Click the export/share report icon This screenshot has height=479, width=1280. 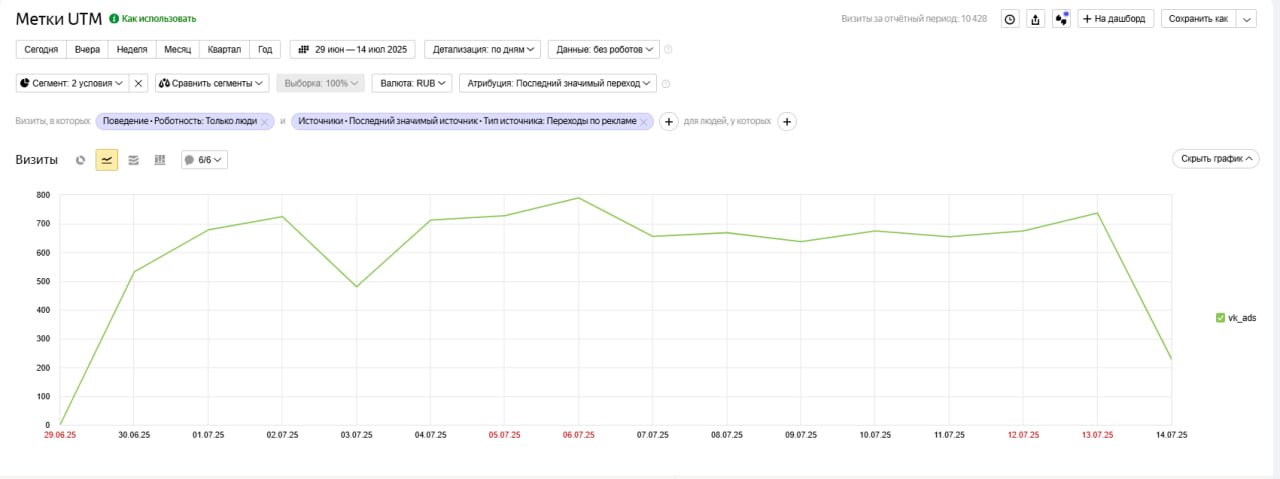pos(1036,19)
